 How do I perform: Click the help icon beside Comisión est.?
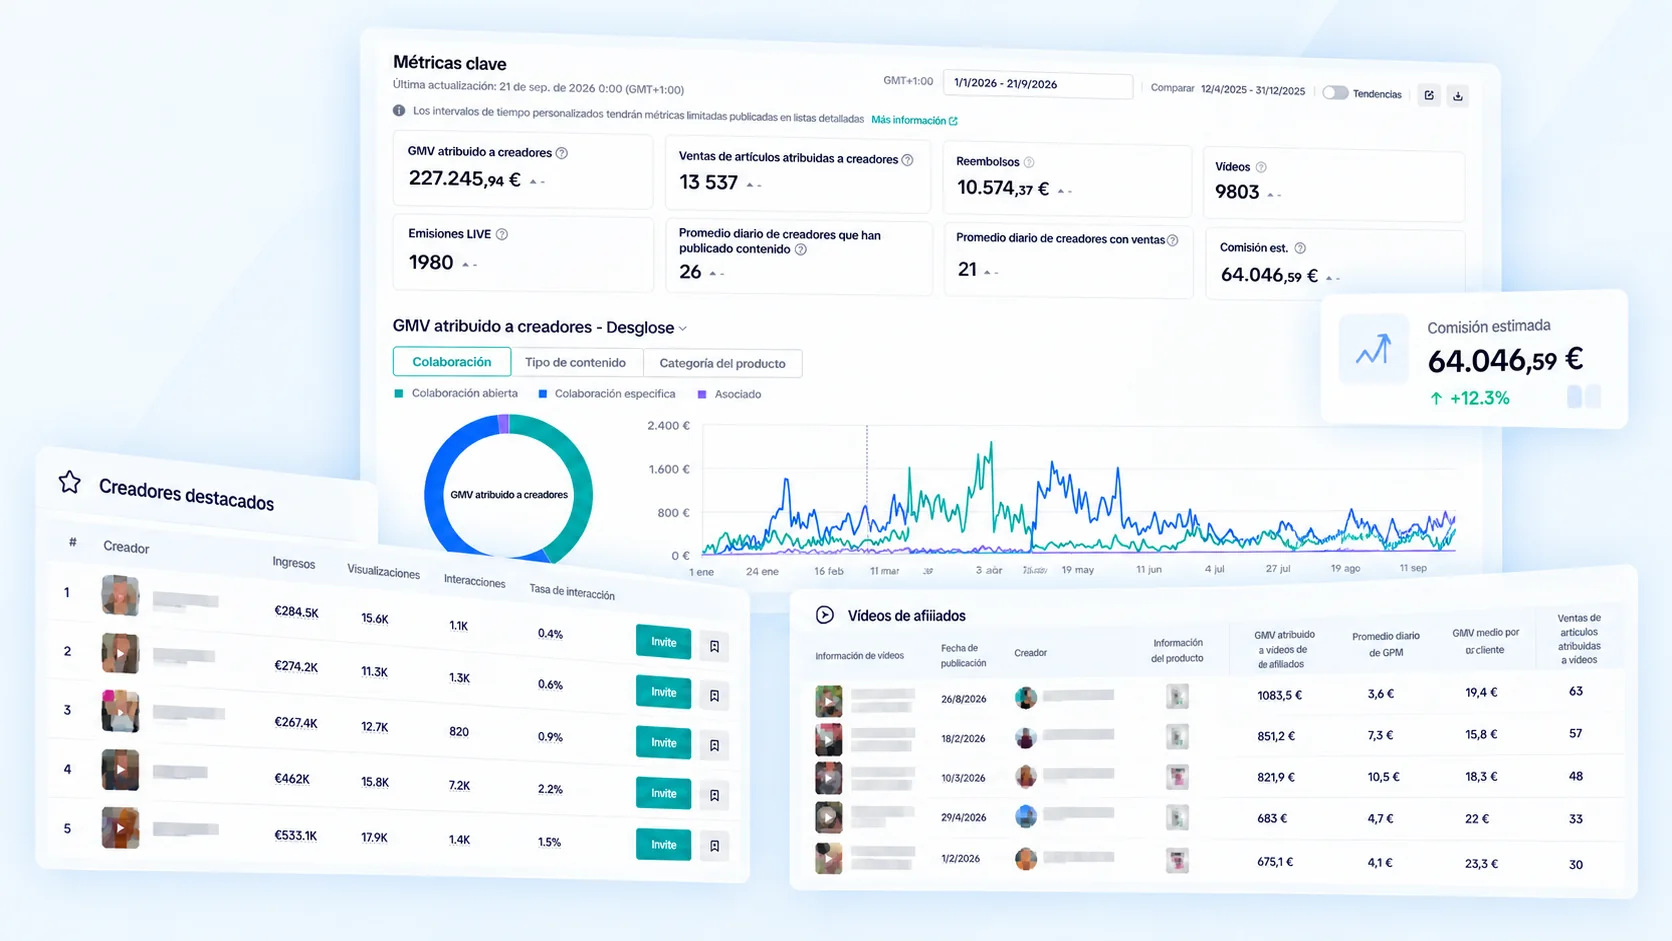(1300, 248)
